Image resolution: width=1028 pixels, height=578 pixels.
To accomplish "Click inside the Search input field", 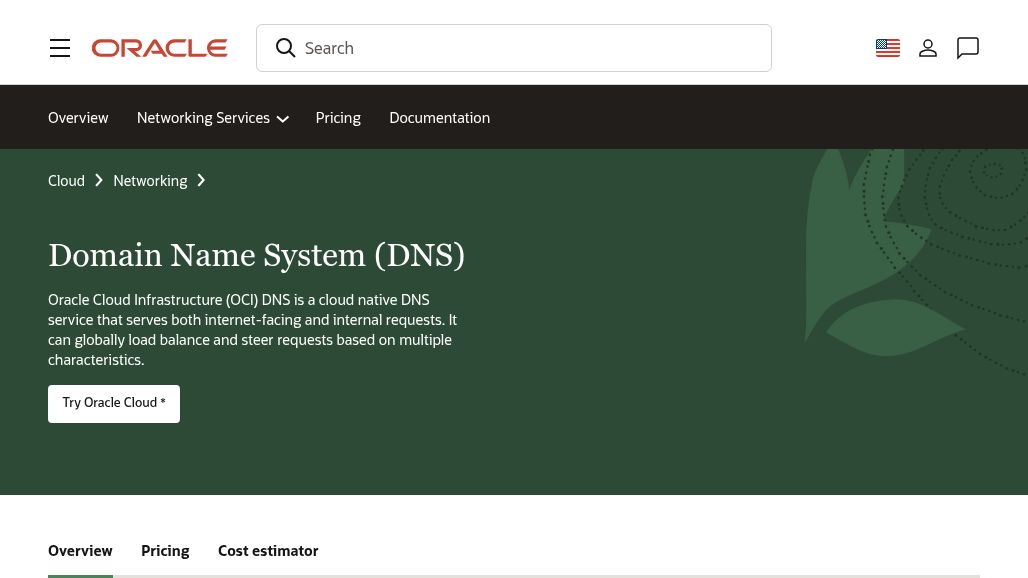I will (514, 48).
